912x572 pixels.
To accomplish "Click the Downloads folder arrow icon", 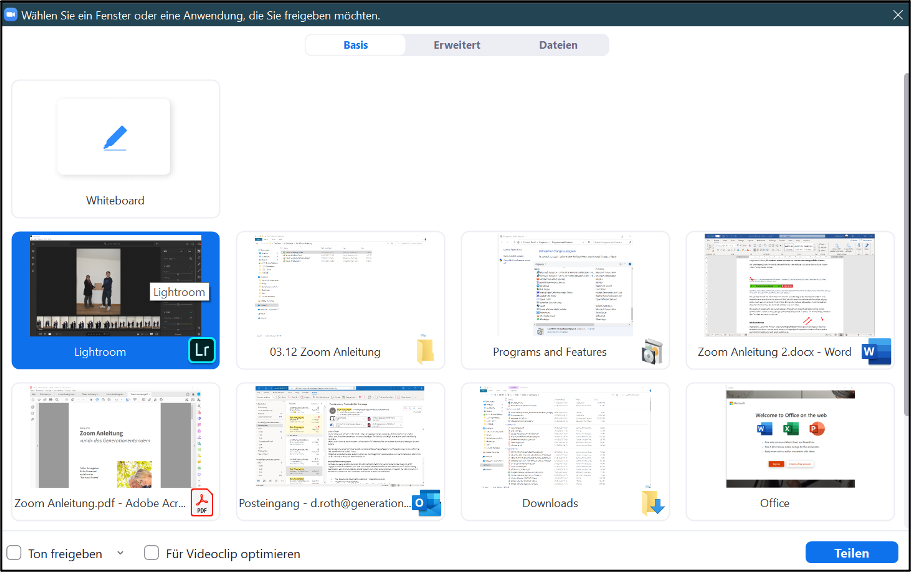I will point(653,503).
